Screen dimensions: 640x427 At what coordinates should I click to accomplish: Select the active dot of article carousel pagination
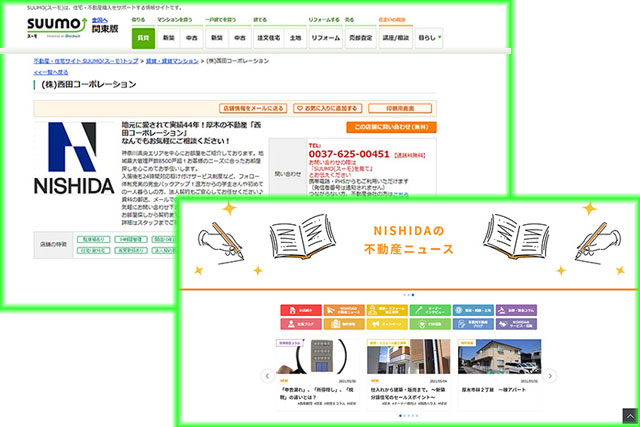(x=400, y=416)
